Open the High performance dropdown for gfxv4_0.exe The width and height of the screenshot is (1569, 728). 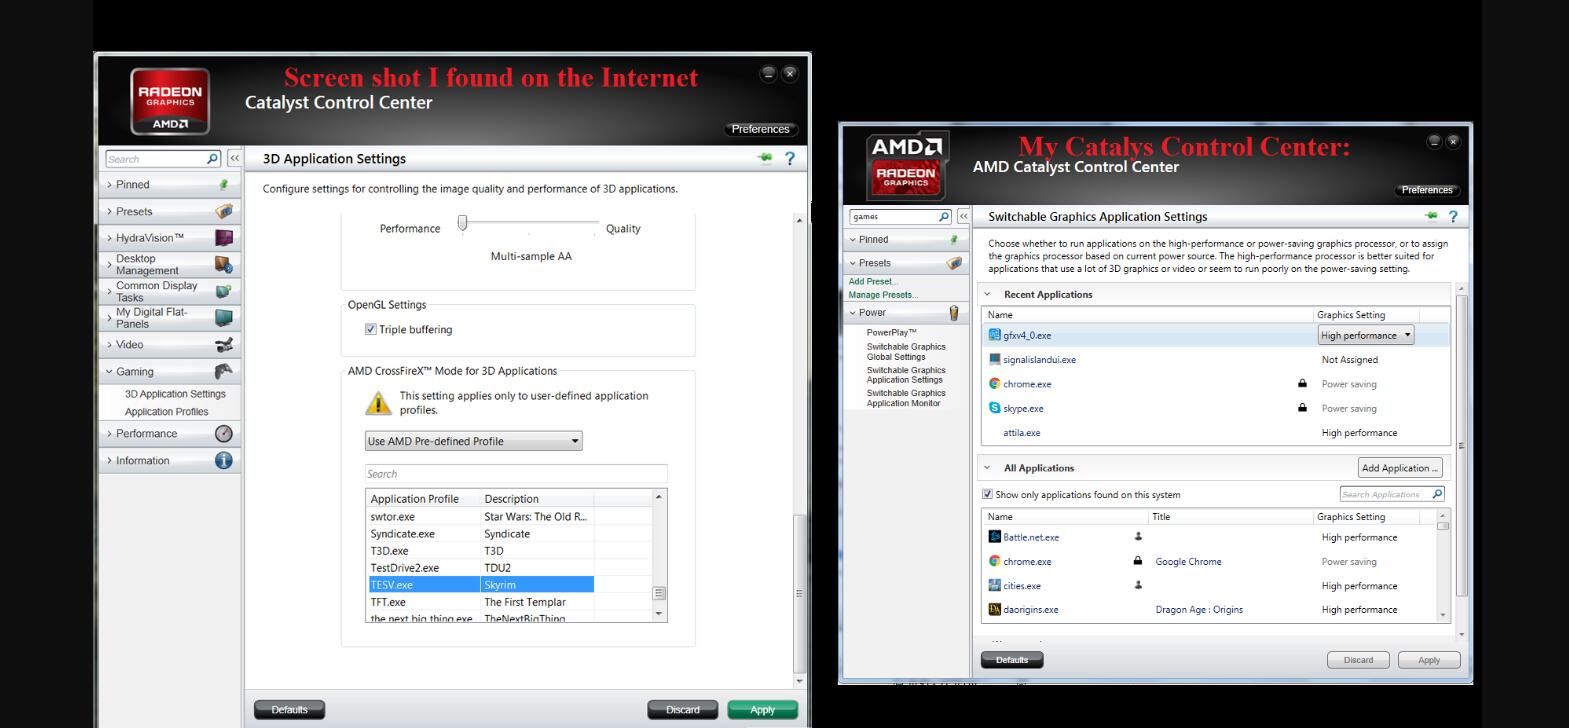pos(1366,335)
